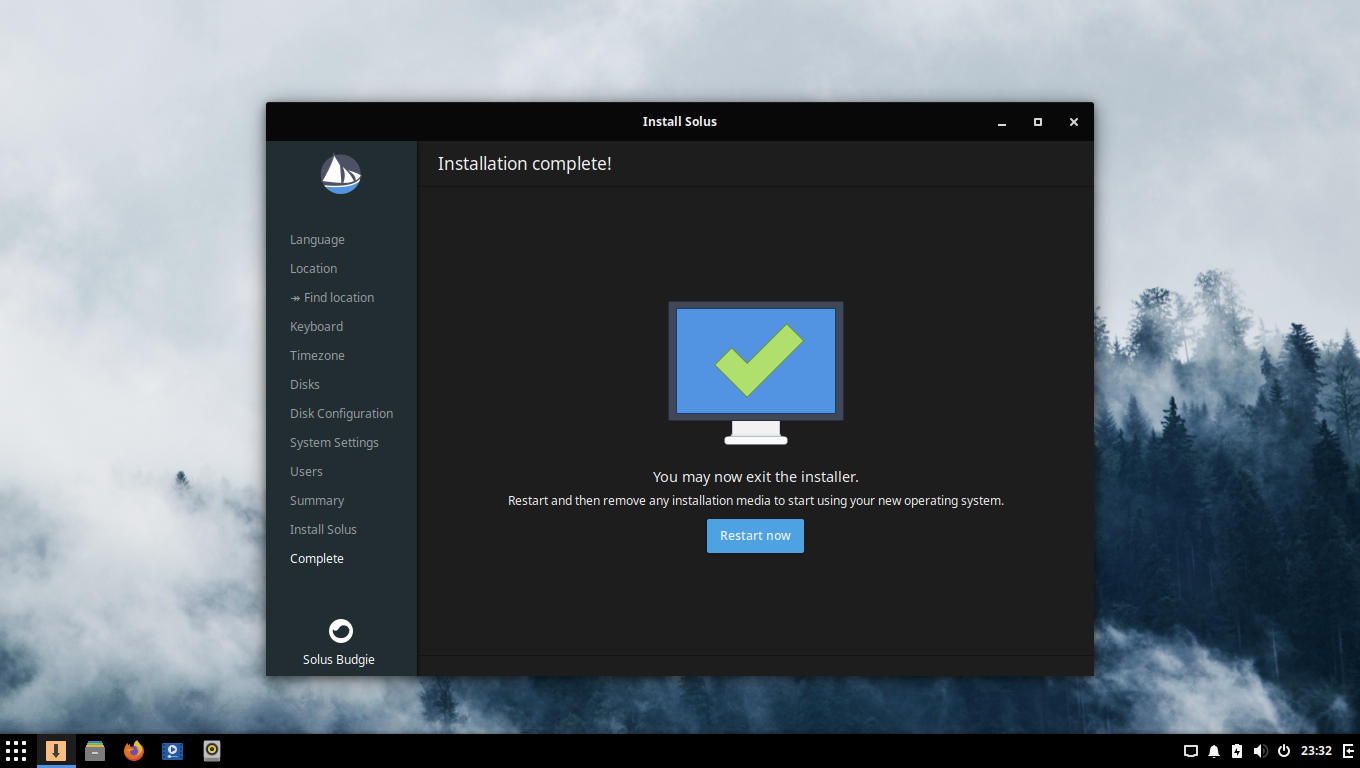Click the show desktop tray icon
This screenshot has width=1360, height=768.
tap(1191, 751)
